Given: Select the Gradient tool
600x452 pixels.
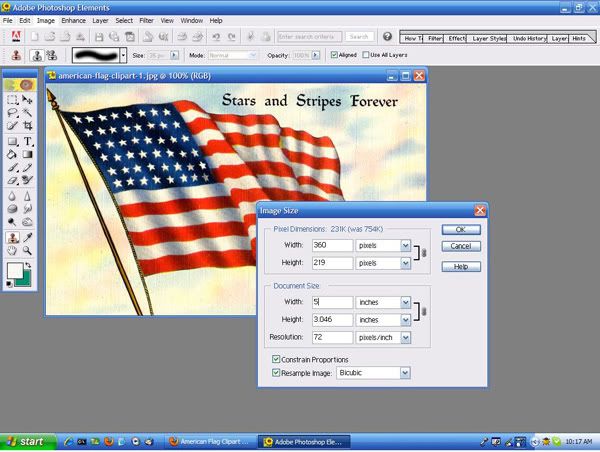Looking at the screenshot, I should 27,154.
